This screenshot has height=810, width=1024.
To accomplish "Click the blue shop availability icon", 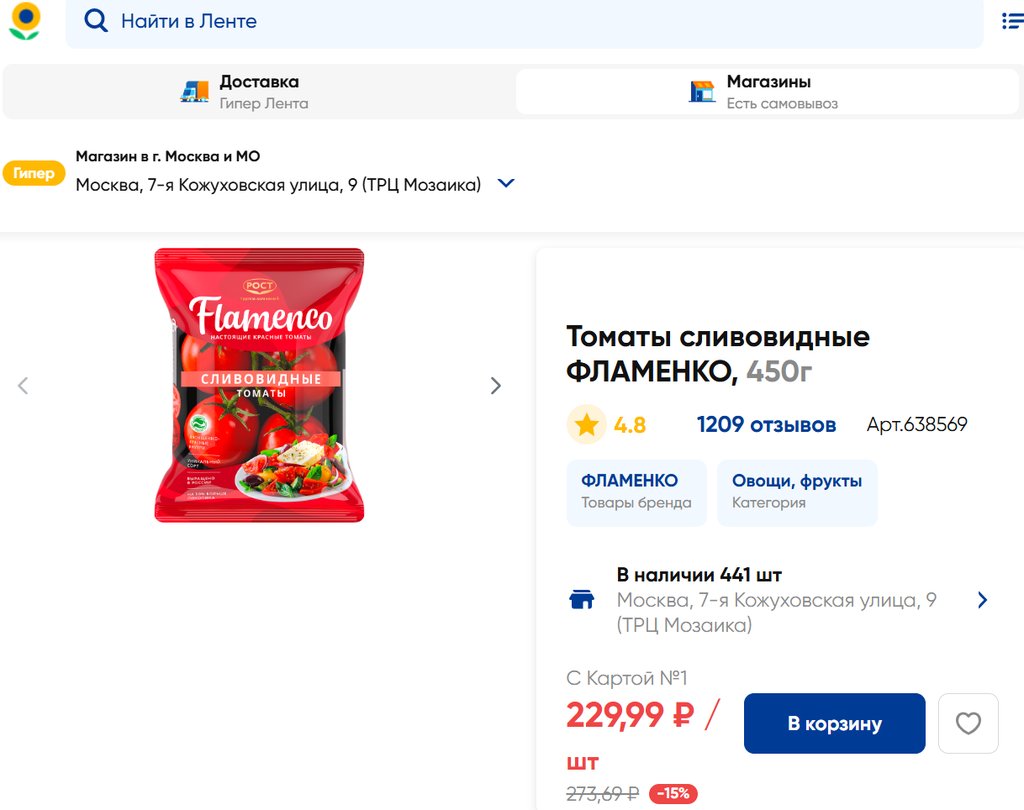I will (581, 600).
